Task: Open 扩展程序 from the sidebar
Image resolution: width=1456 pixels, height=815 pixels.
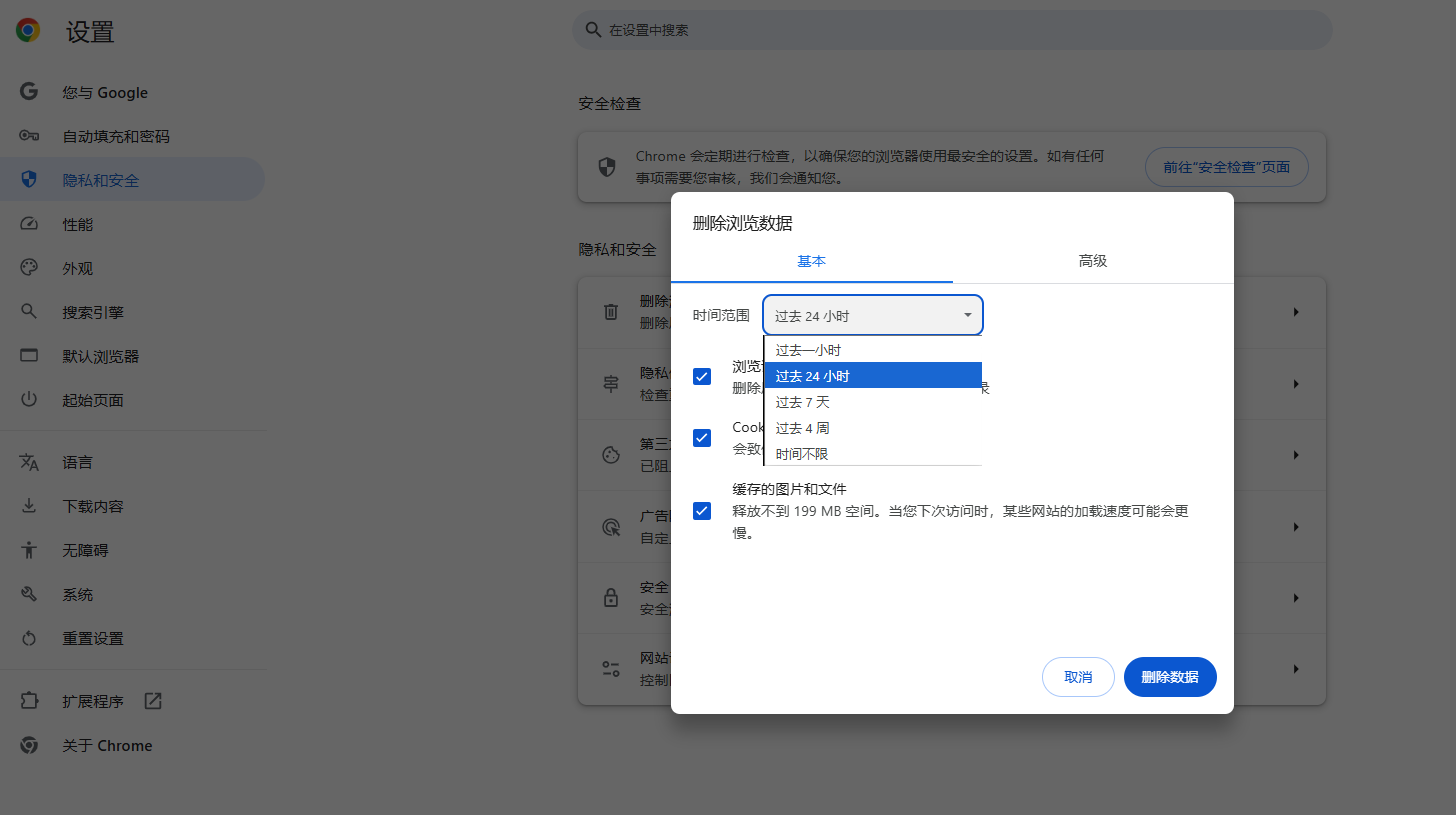Action: pos(132,701)
